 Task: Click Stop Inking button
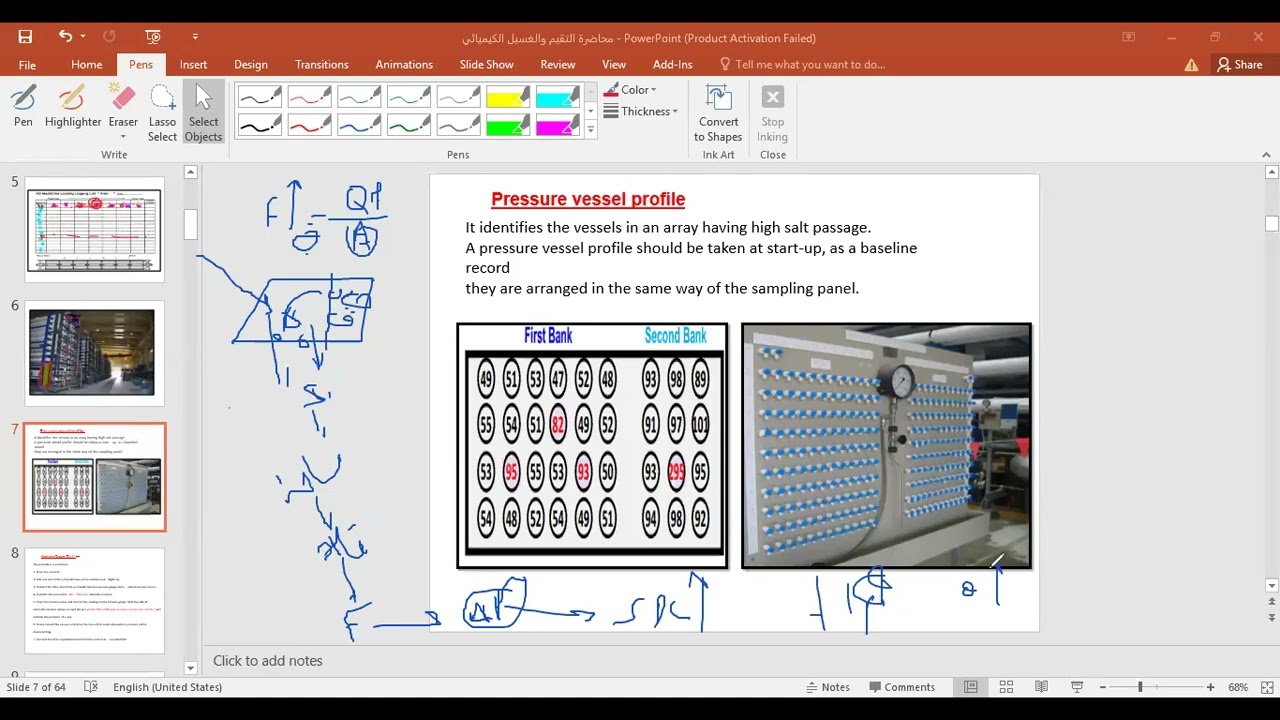pos(772,113)
